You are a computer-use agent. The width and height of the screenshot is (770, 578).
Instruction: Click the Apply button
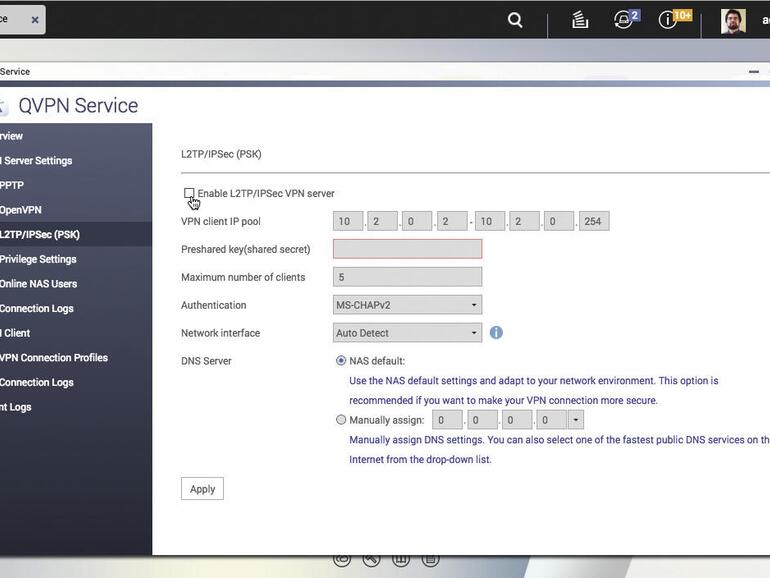click(202, 489)
